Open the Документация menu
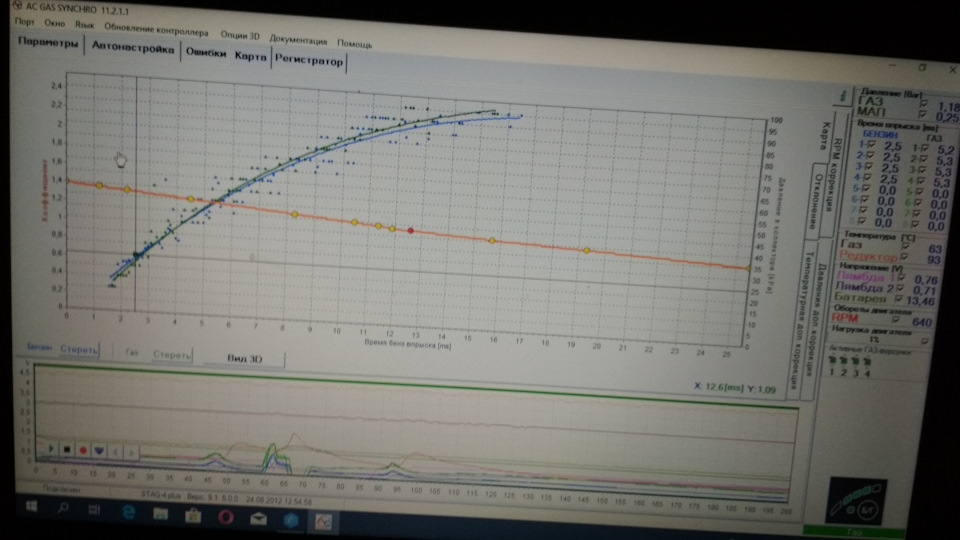The image size is (960, 540). 298,40
